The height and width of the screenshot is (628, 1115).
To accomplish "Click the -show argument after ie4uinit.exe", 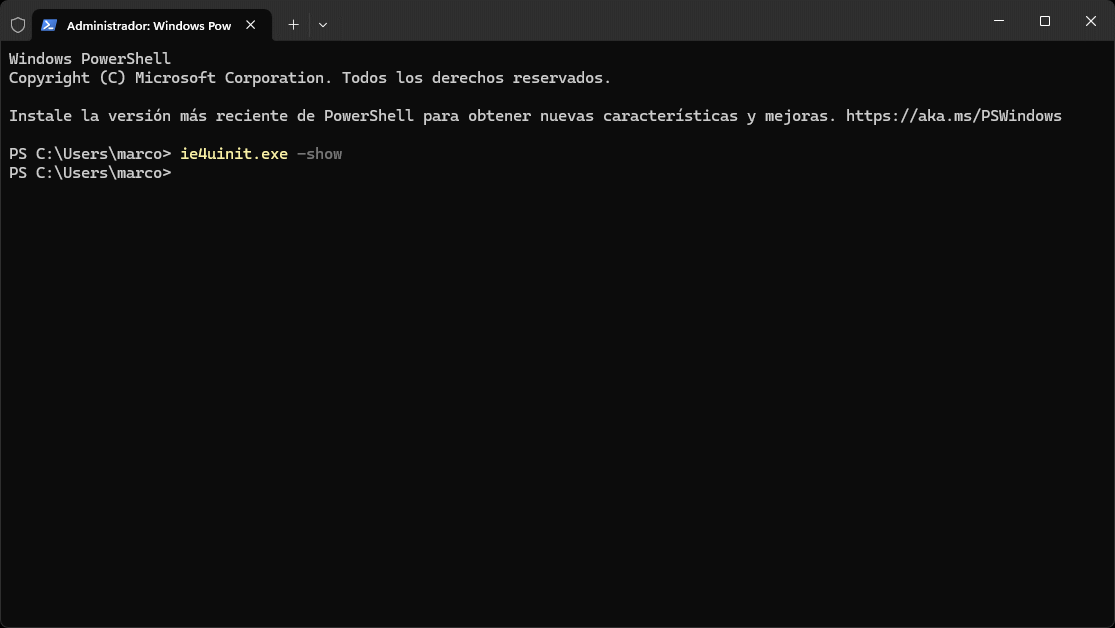I will click(320, 153).
